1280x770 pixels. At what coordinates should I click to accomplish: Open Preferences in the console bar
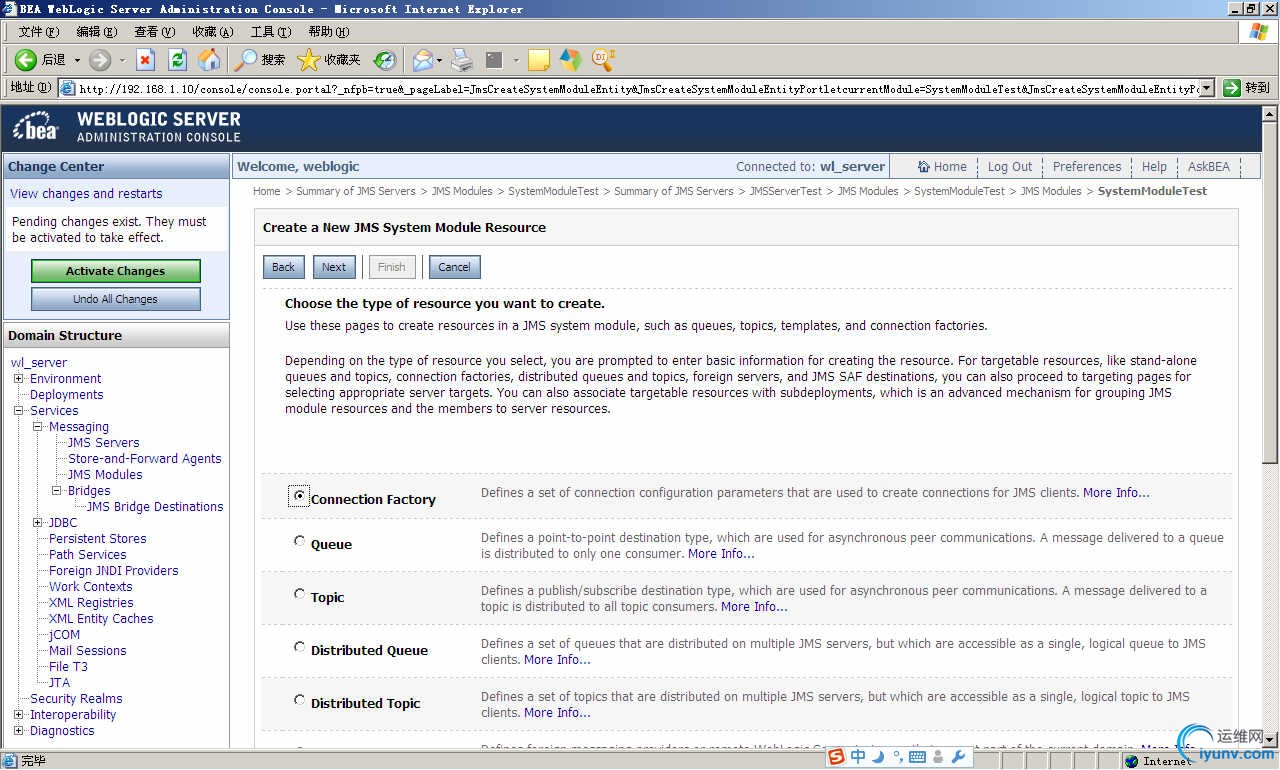pyautogui.click(x=1087, y=167)
